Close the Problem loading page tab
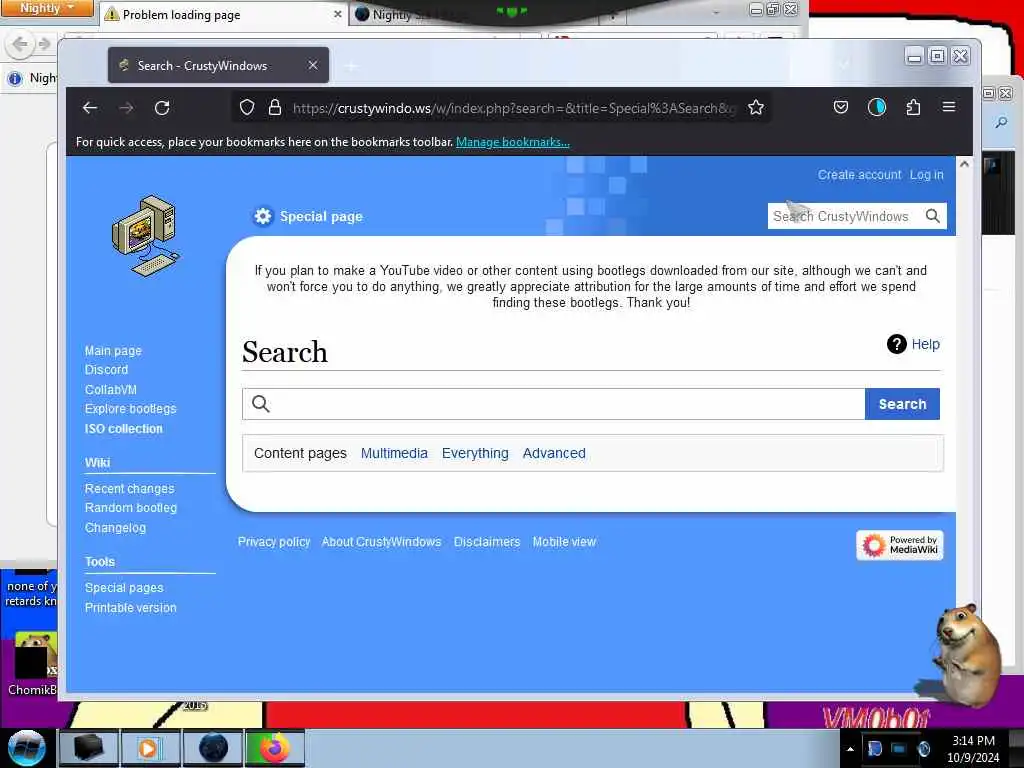This screenshot has height=768, width=1024. click(338, 14)
